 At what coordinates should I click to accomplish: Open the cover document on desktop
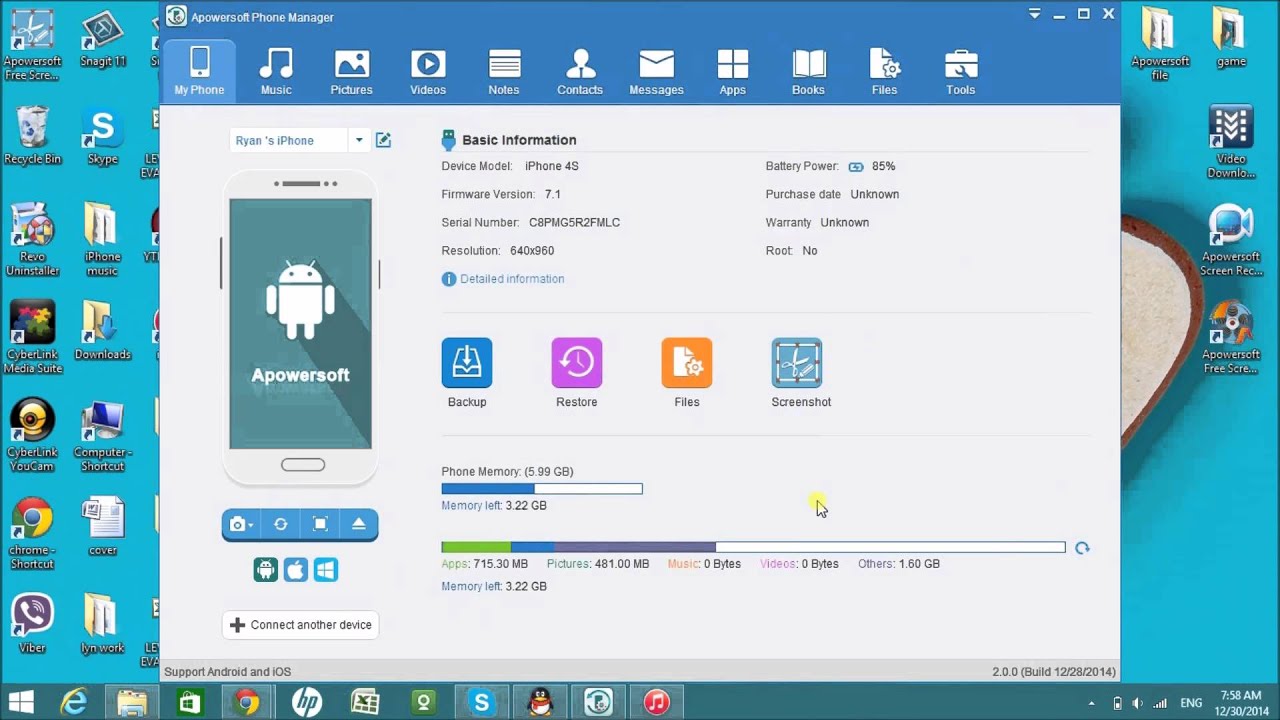point(102,526)
